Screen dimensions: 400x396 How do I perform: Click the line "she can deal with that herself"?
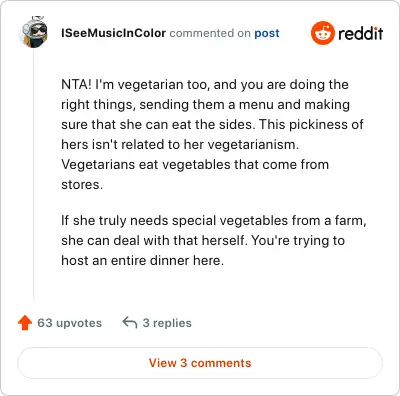(x=203, y=241)
